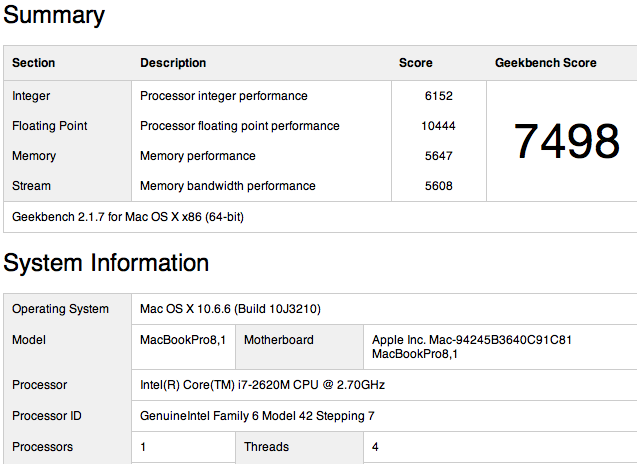The height and width of the screenshot is (464, 637).
Task: Select the Memory section label
Action: tap(34, 156)
